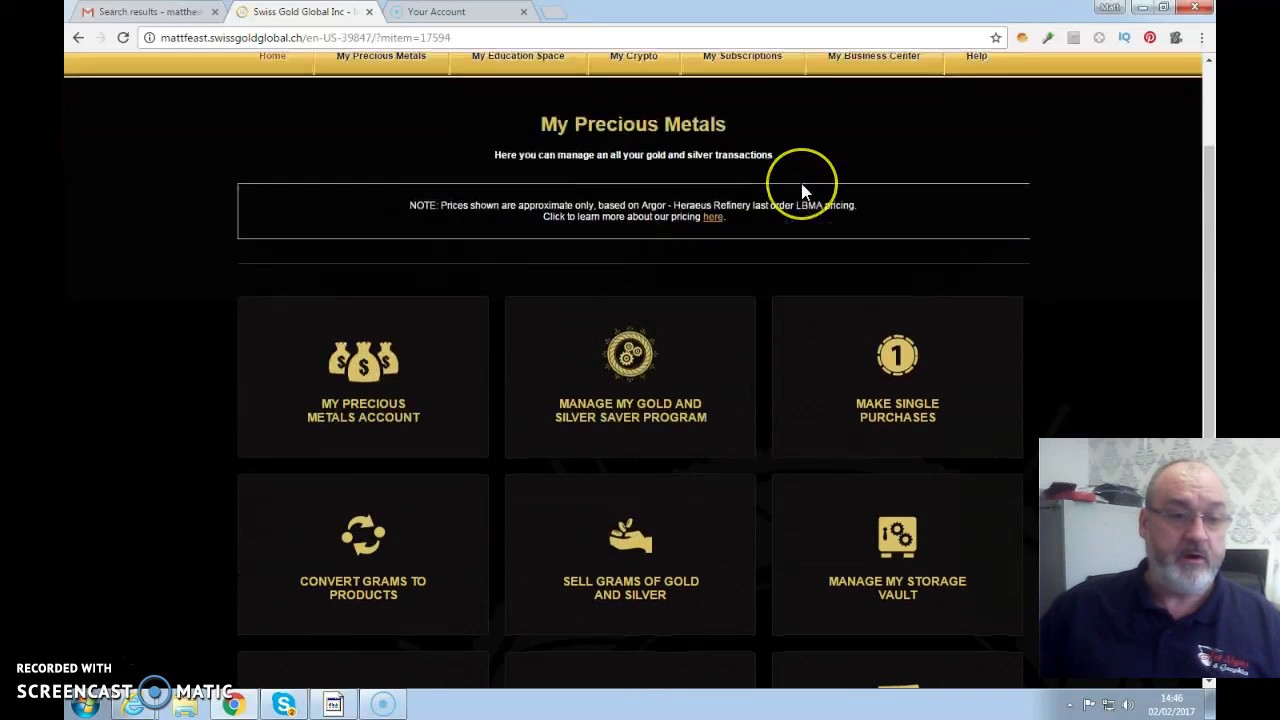Open the document app in the taskbar
Viewport: 1280px width, 720px height.
pos(333,705)
